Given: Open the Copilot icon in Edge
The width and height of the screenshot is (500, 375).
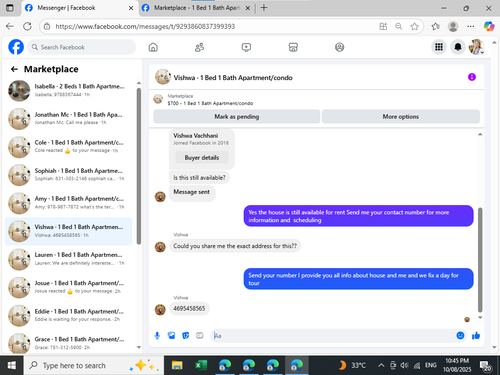Looking at the screenshot, I should 489,26.
